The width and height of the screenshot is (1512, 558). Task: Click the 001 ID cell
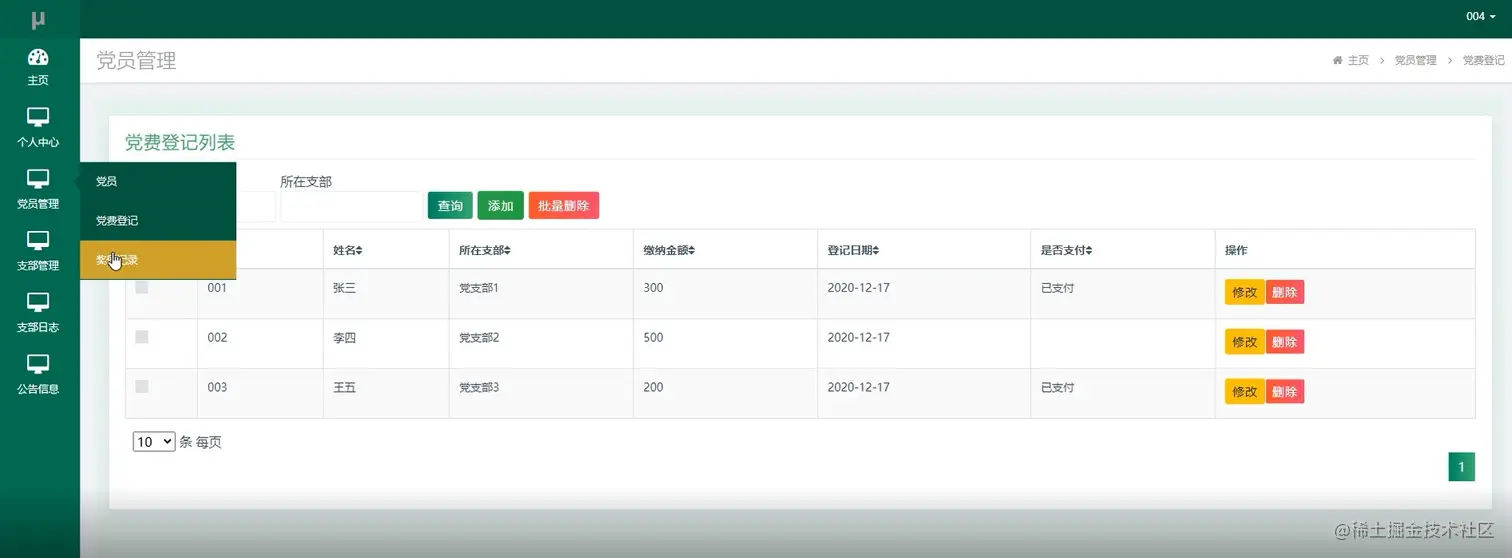pos(217,288)
